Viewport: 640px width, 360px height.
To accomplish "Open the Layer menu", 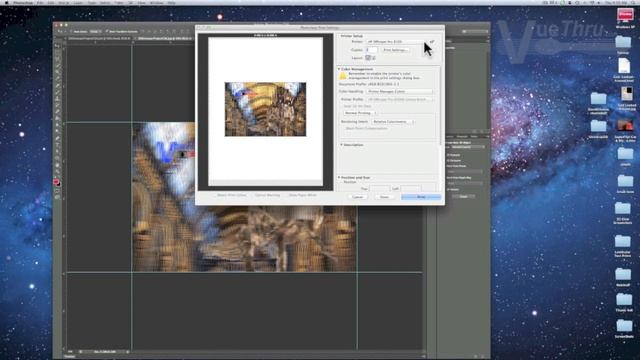I will (78, 2).
